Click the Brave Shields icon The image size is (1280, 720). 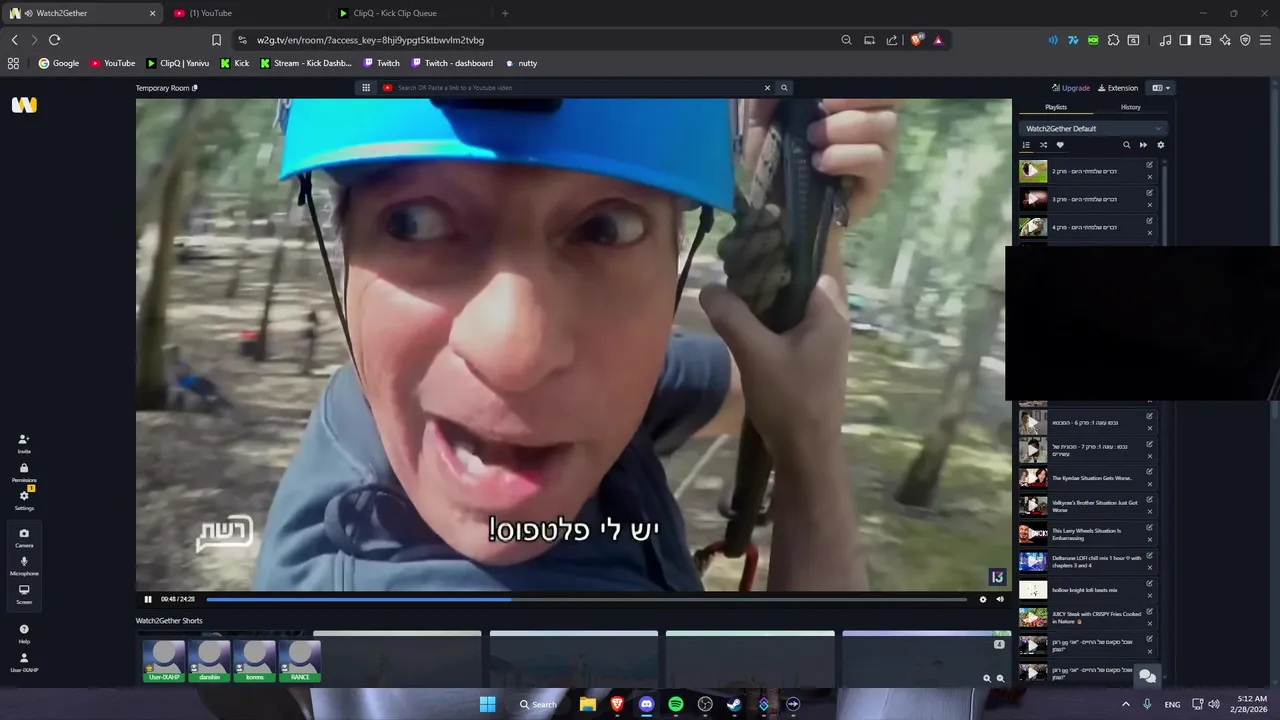917,40
